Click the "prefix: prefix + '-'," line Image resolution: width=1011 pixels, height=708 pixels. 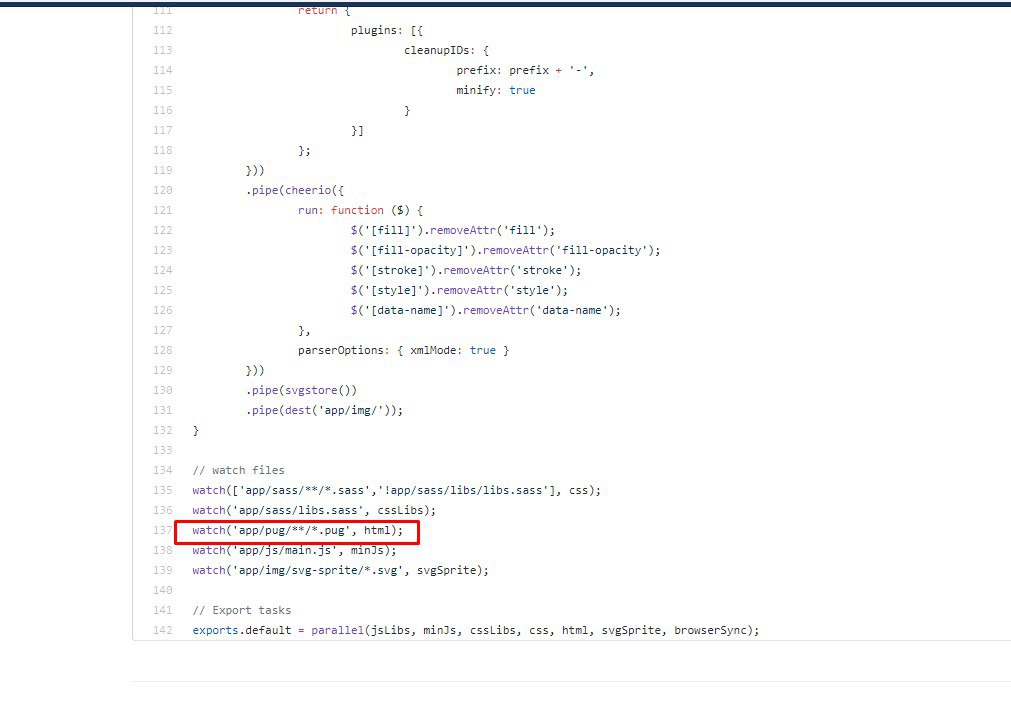pos(525,70)
